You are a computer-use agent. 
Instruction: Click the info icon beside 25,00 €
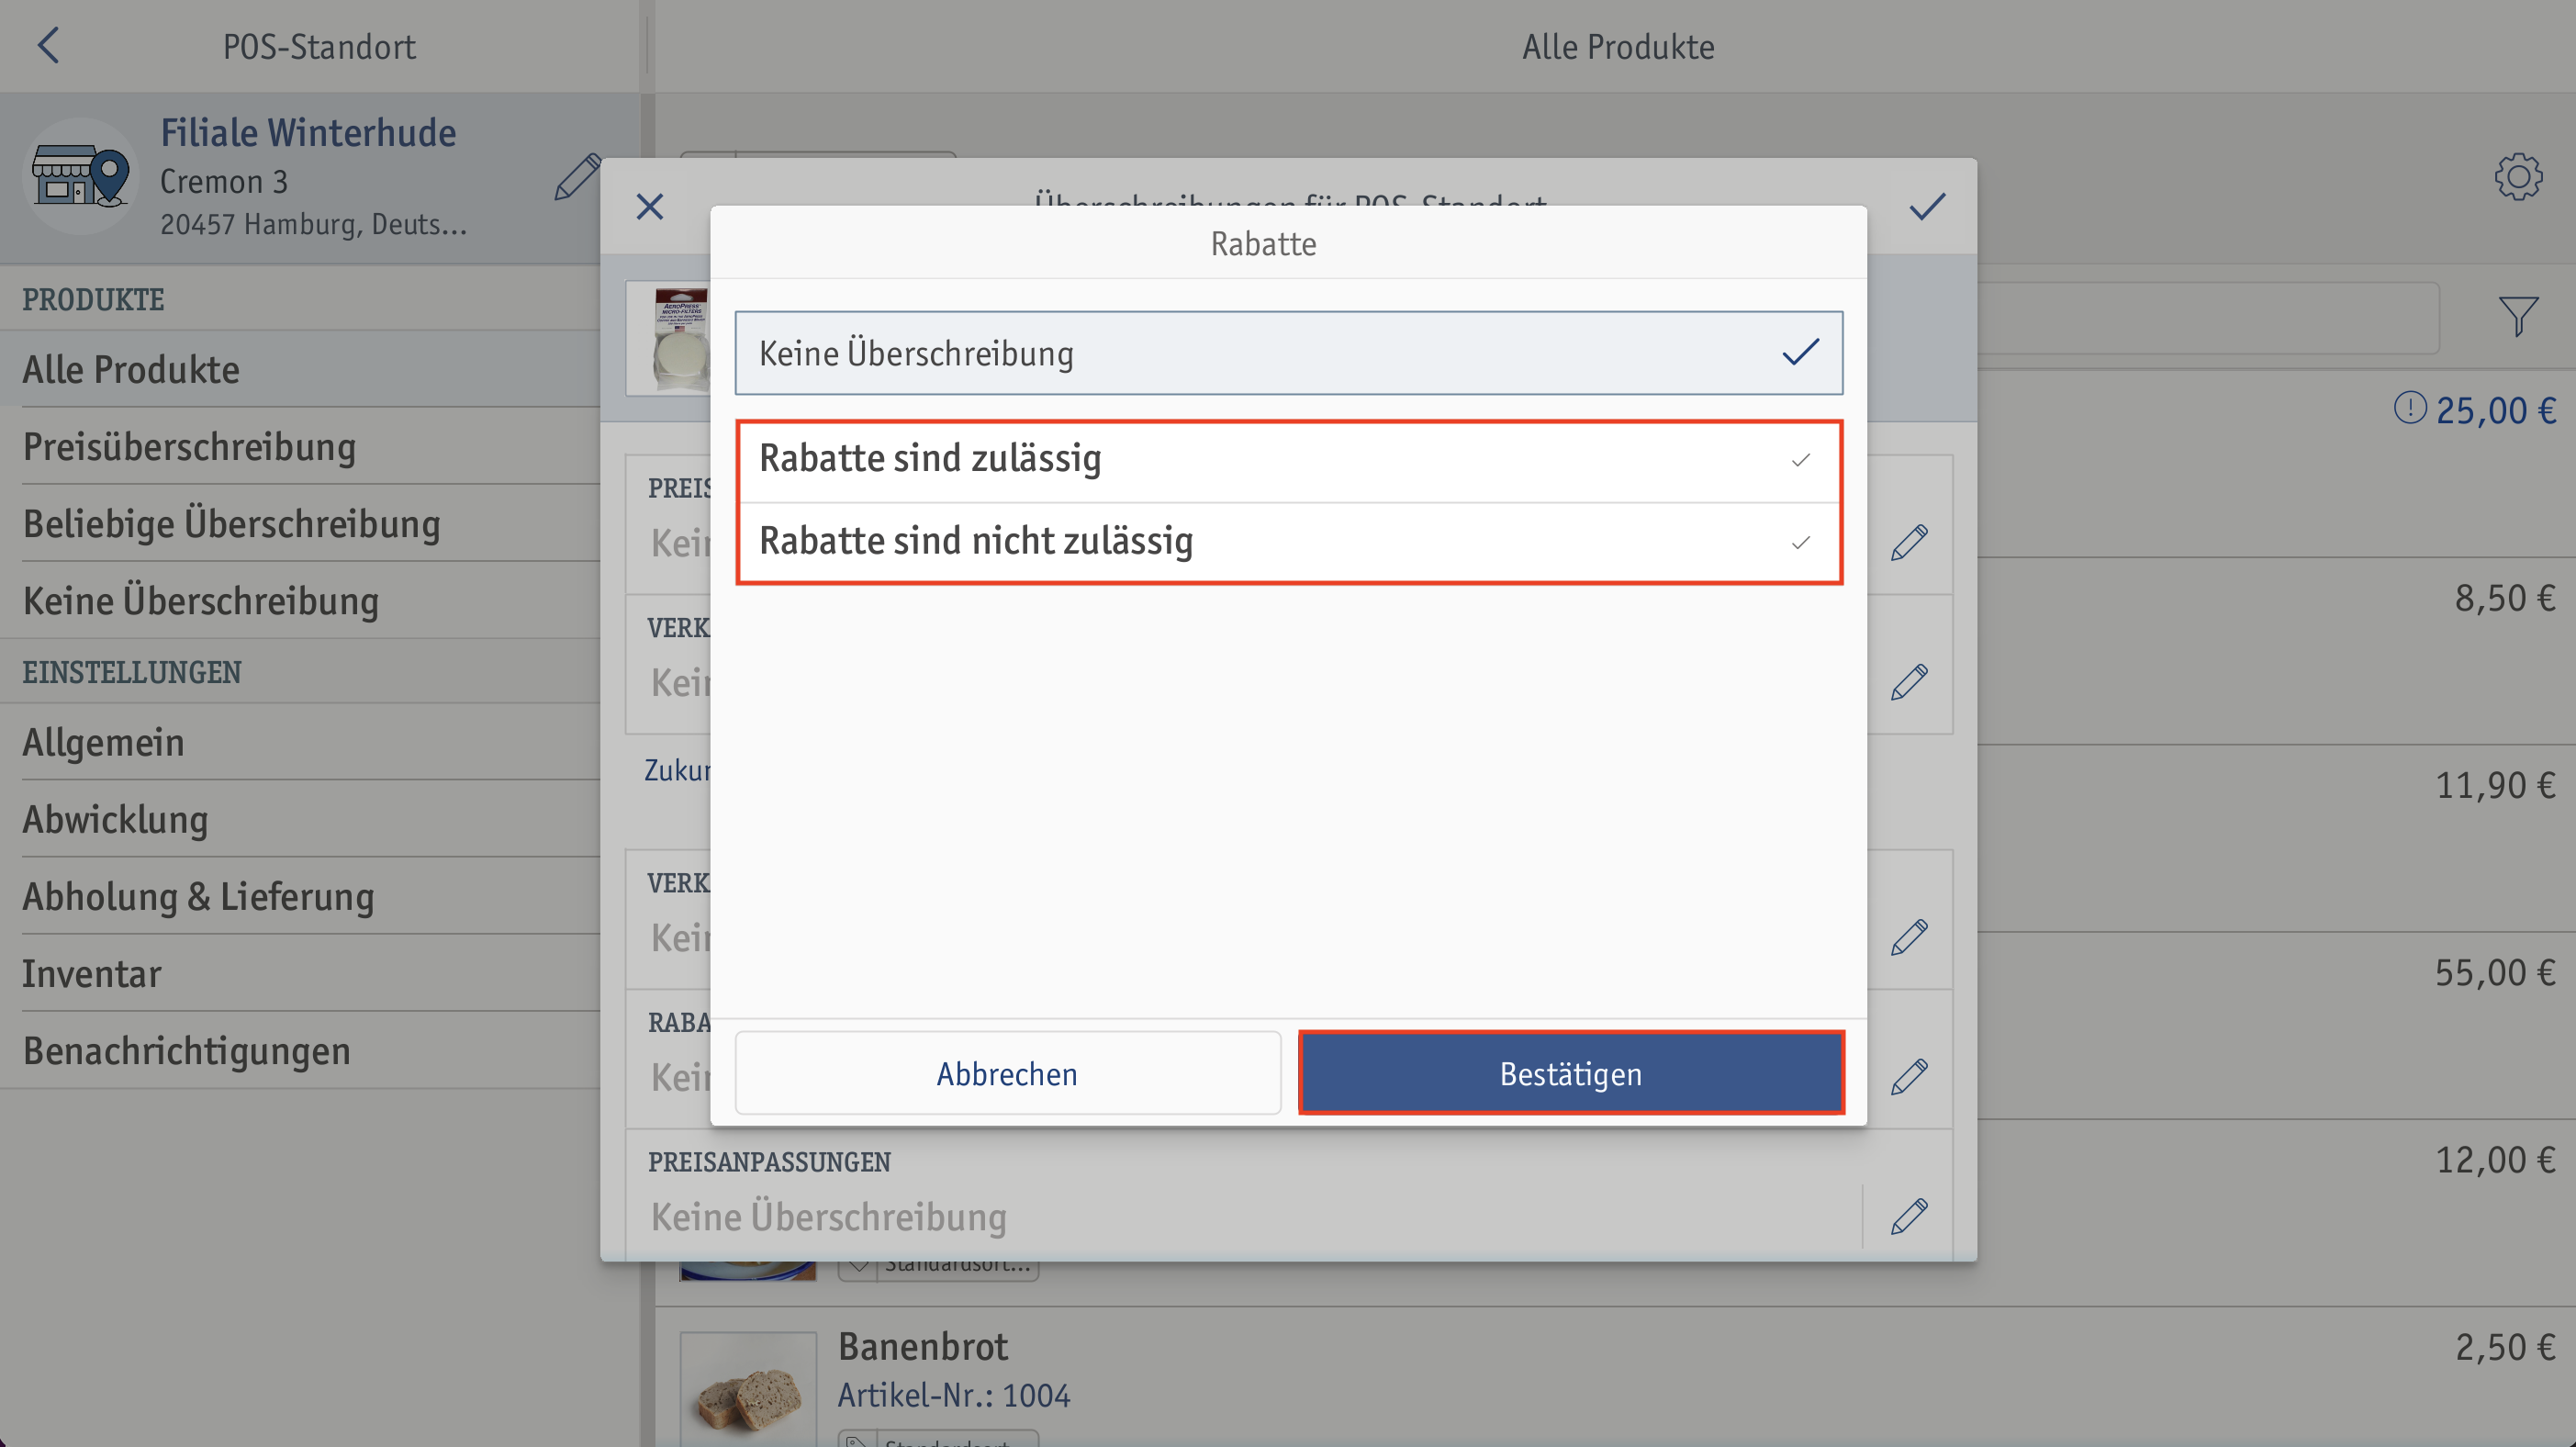click(x=2410, y=408)
